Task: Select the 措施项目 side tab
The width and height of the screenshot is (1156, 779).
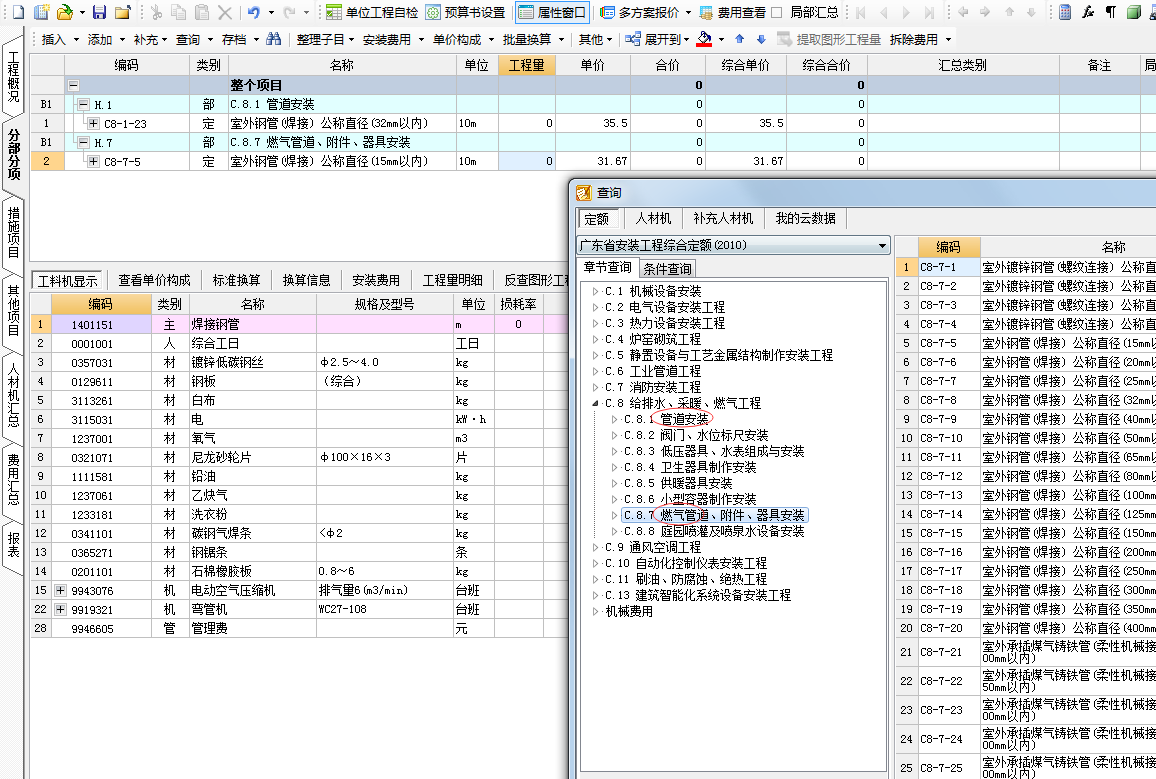Action: coord(13,232)
